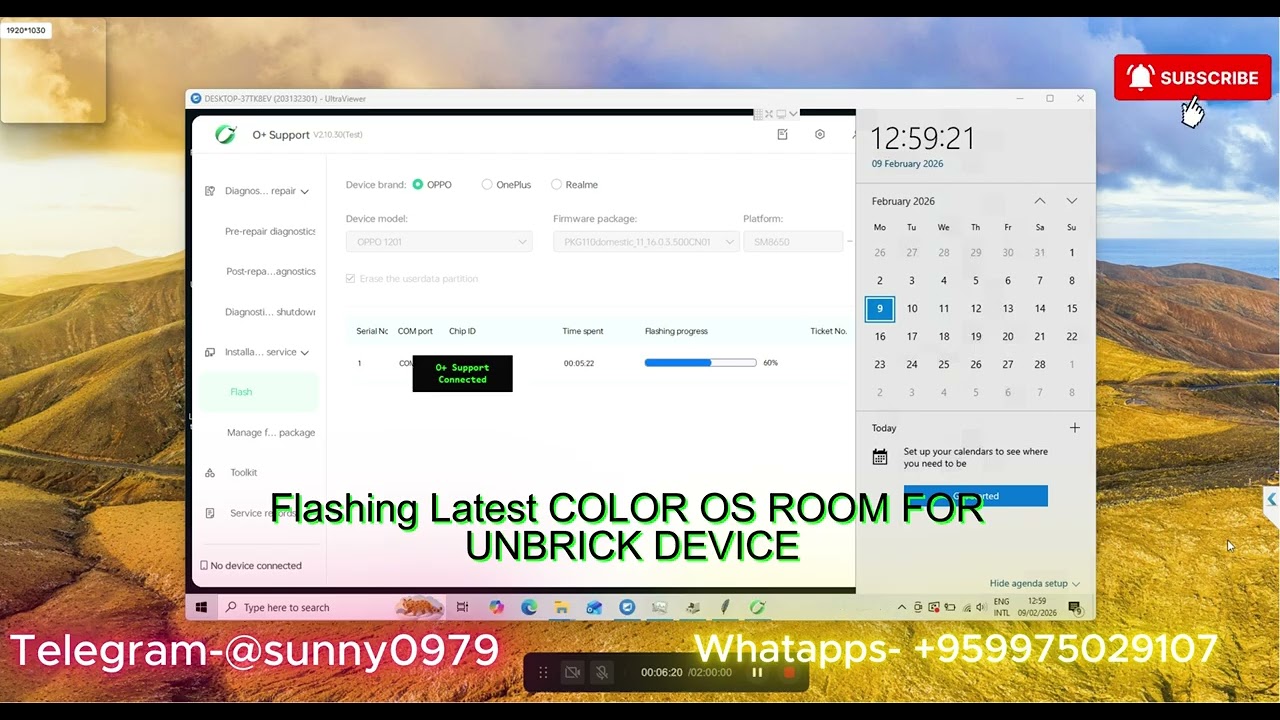Click the Service records sidebar icon
Image resolution: width=1280 pixels, height=720 pixels.
pyautogui.click(x=210, y=513)
